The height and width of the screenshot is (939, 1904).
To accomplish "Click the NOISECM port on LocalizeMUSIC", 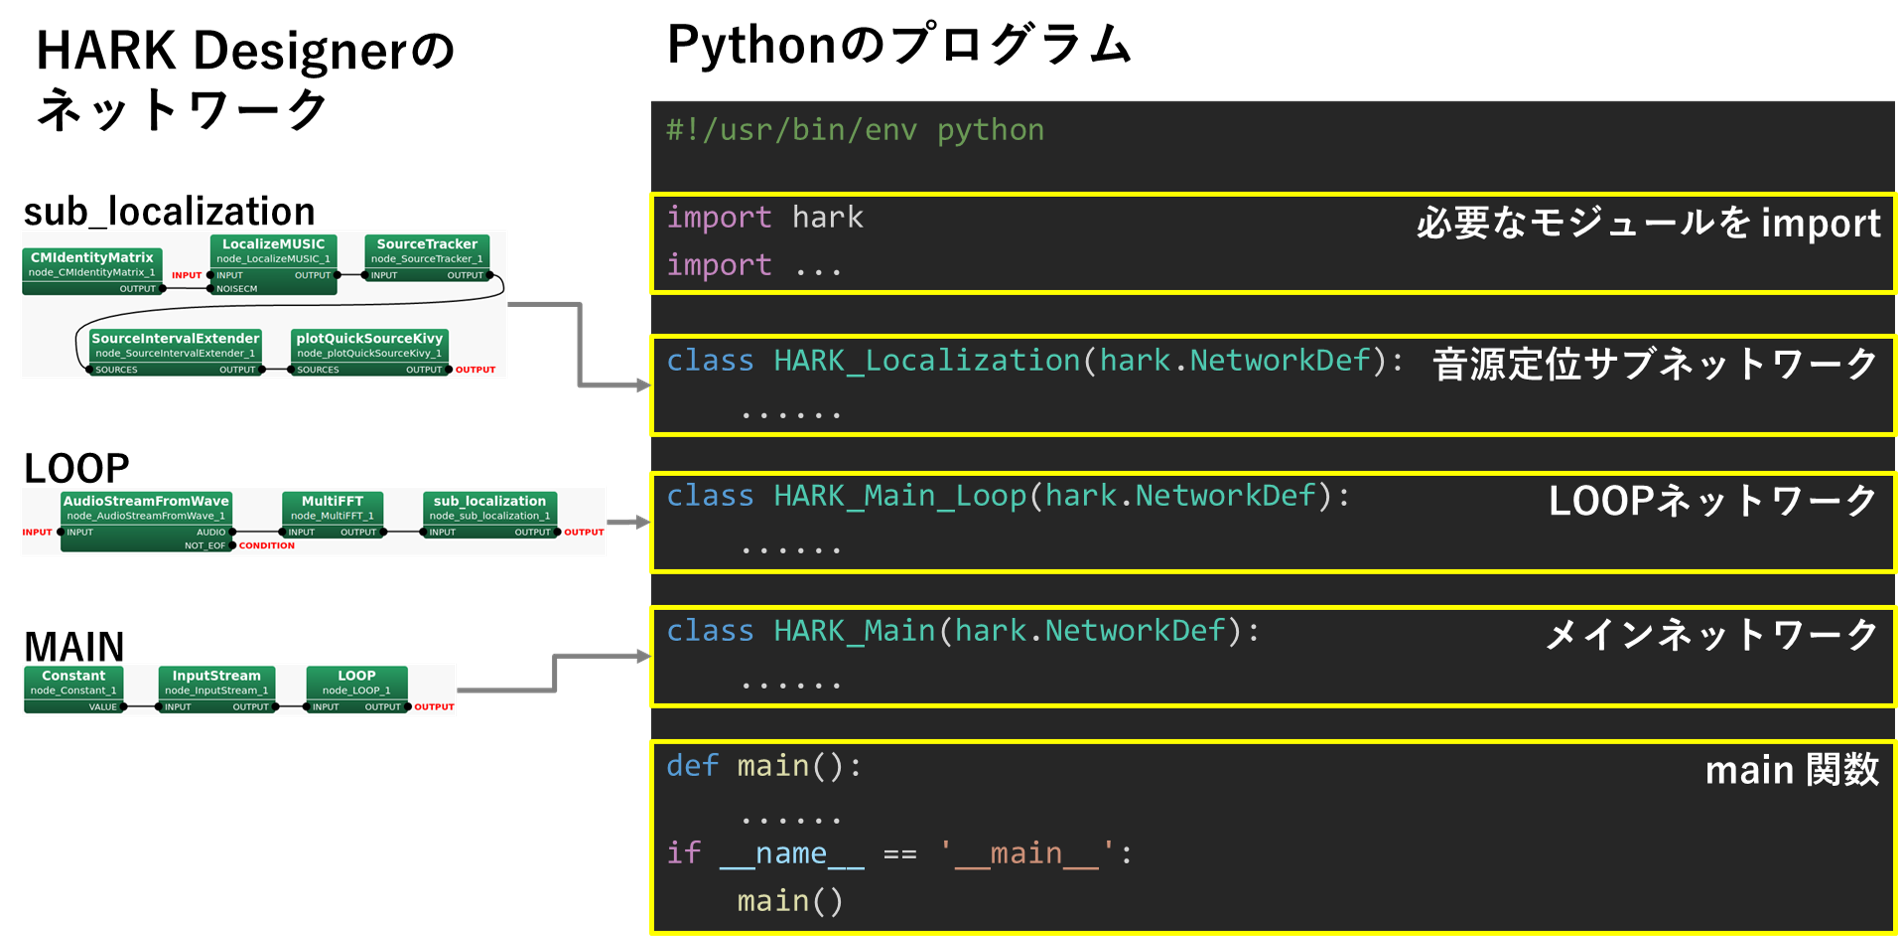I will (x=236, y=289).
